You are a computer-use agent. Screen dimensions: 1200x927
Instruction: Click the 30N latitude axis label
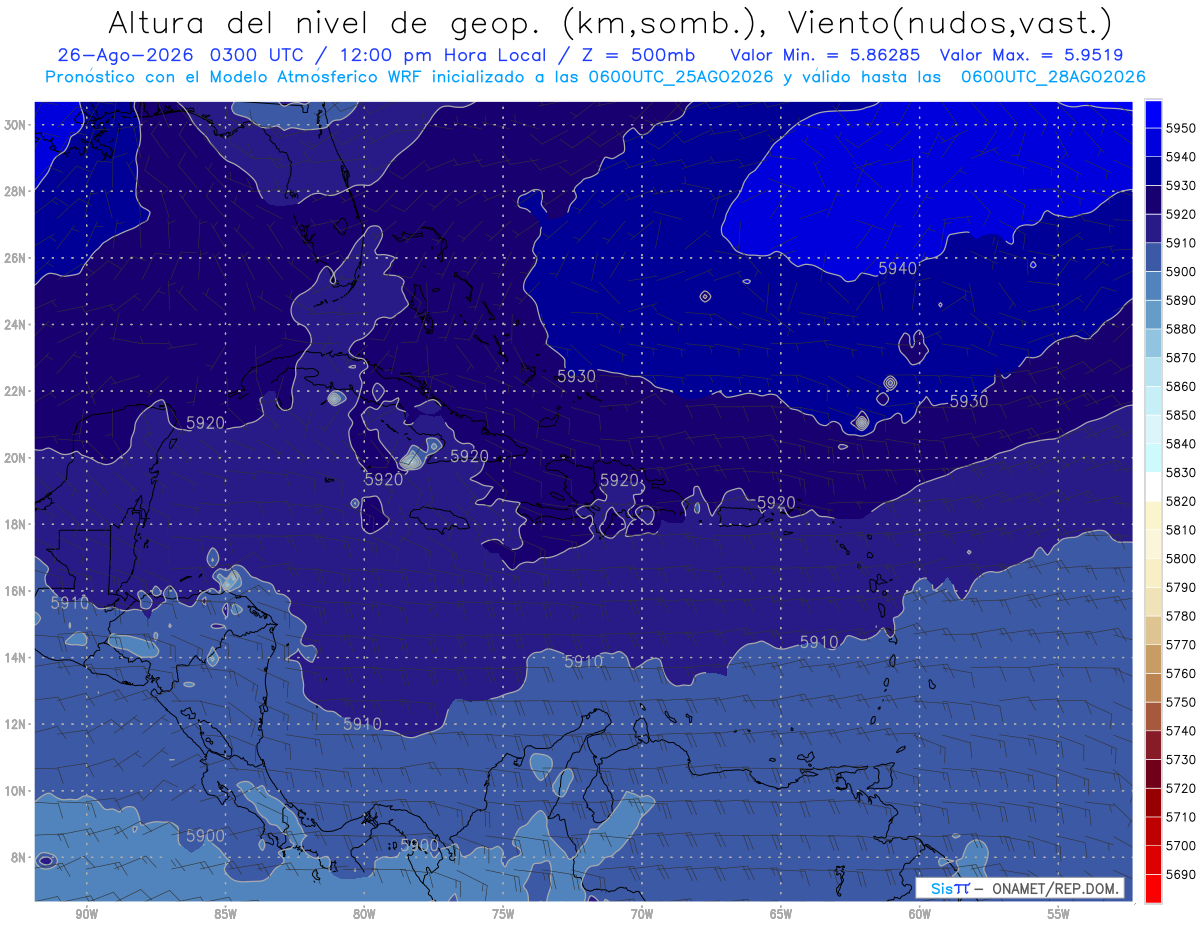16,124
